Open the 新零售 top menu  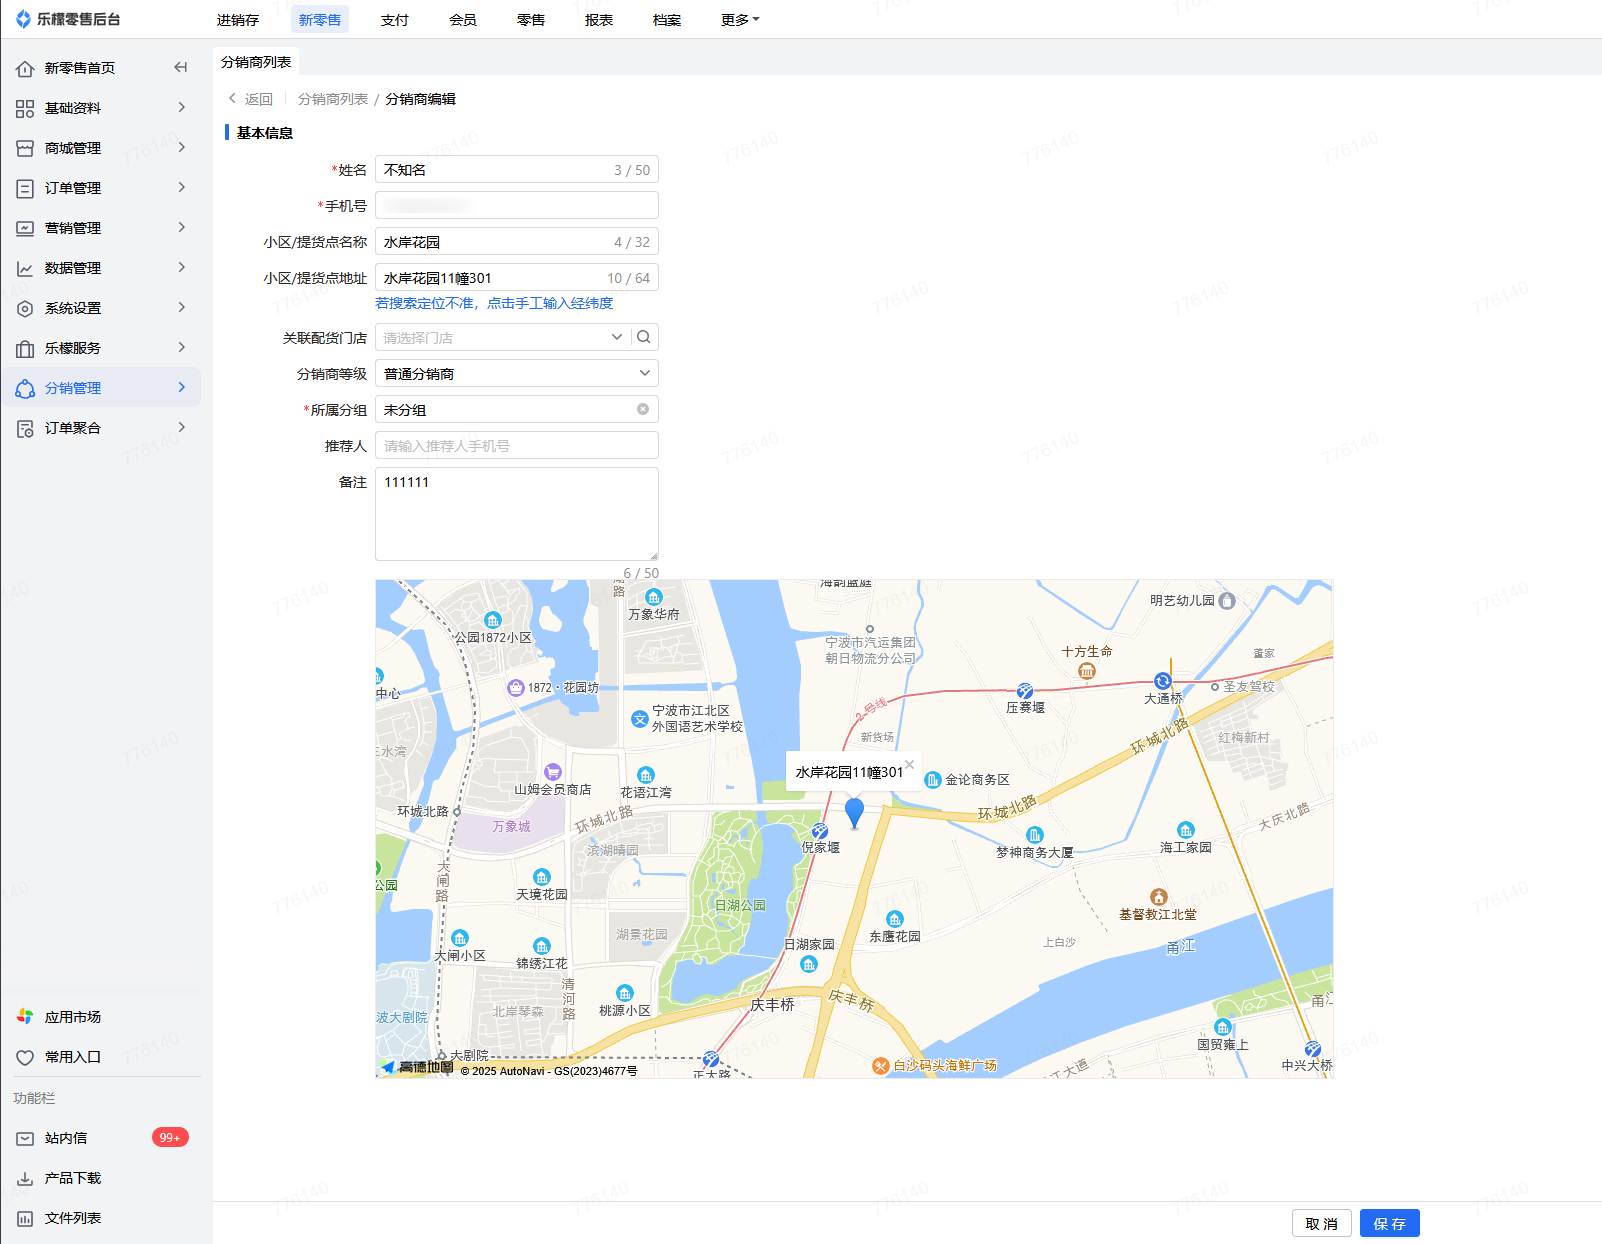point(320,19)
